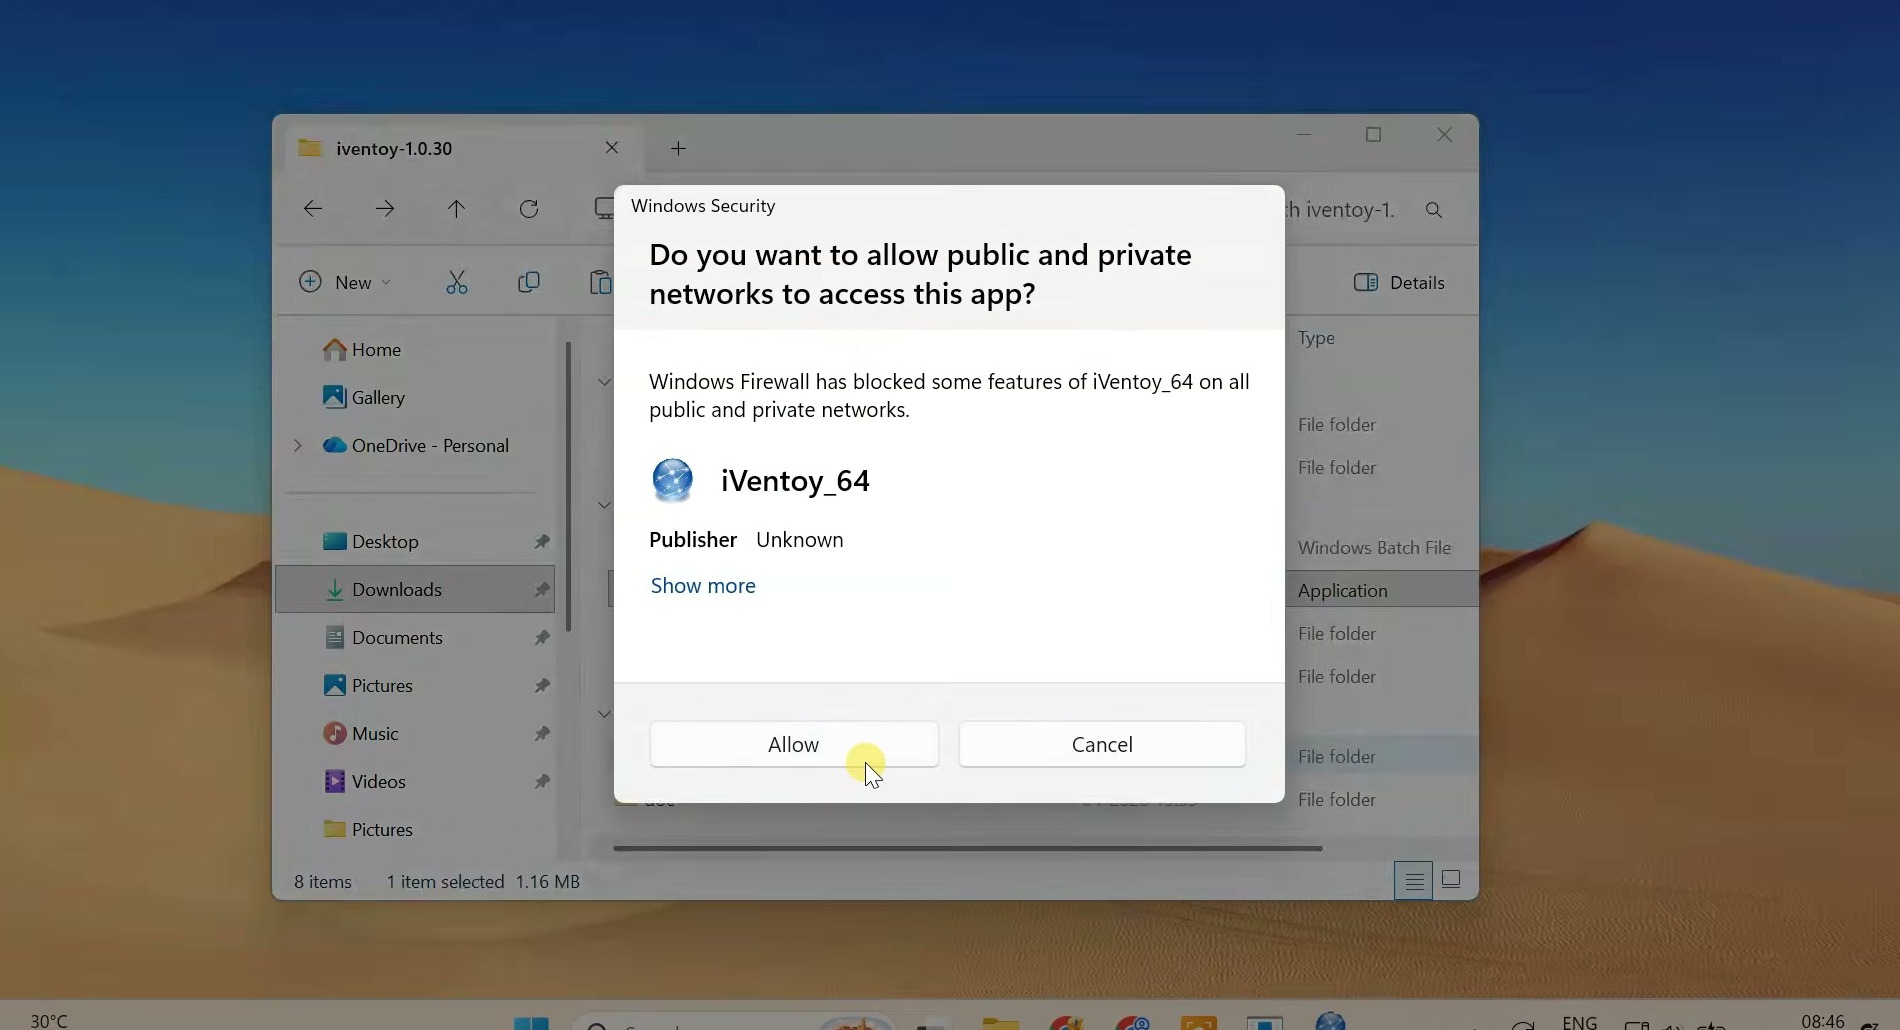The width and height of the screenshot is (1900, 1030).
Task: Click the ENG language indicator
Action: pos(1579,1022)
